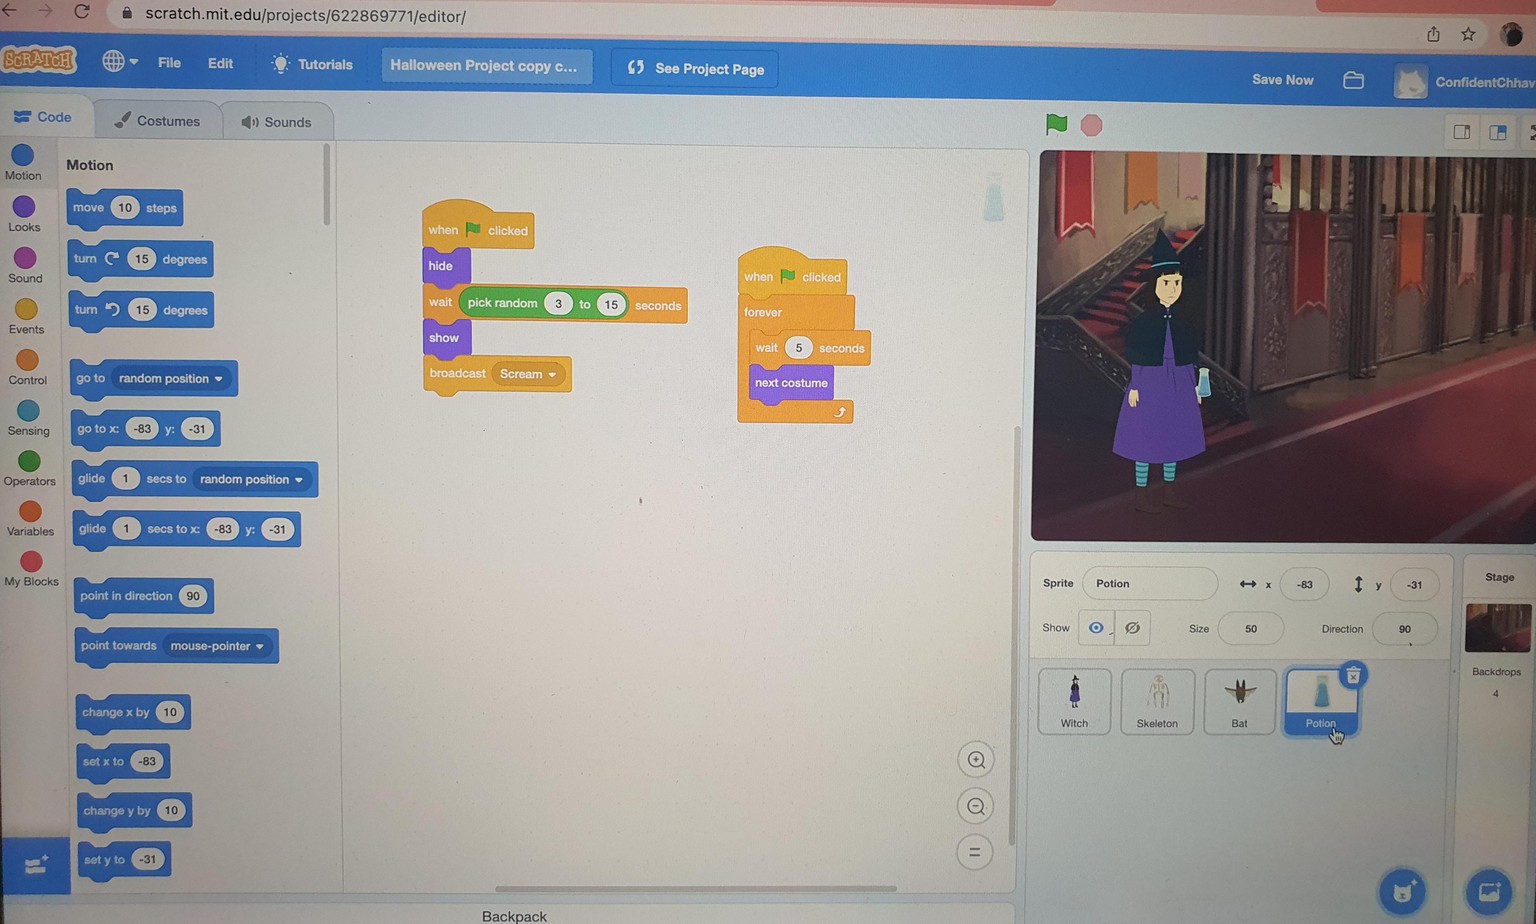Open the Scratch logo home link
This screenshot has height=924, width=1536.
(38, 61)
